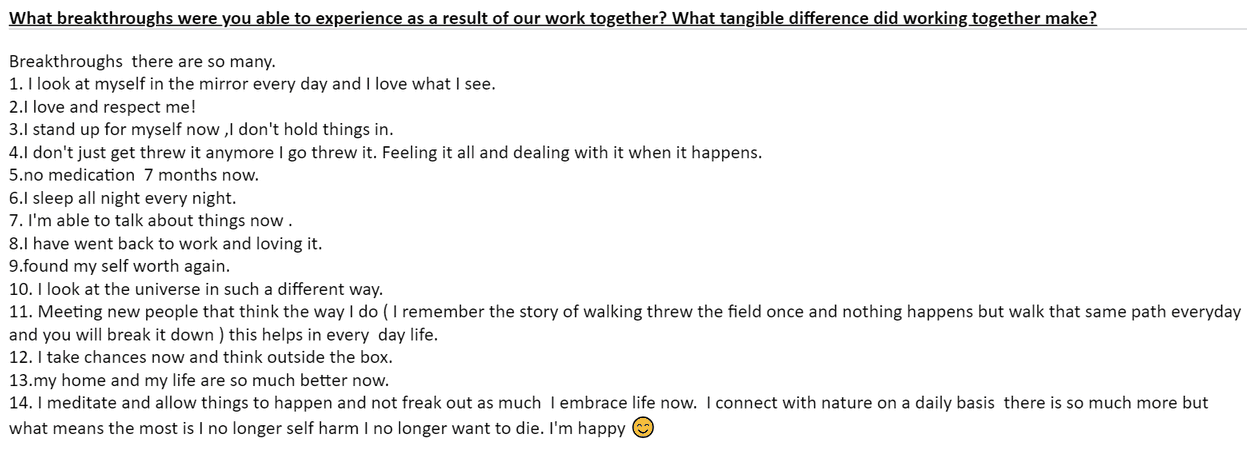Click item 4 about feeling it all
The width and height of the screenshot is (1255, 454).
386,153
